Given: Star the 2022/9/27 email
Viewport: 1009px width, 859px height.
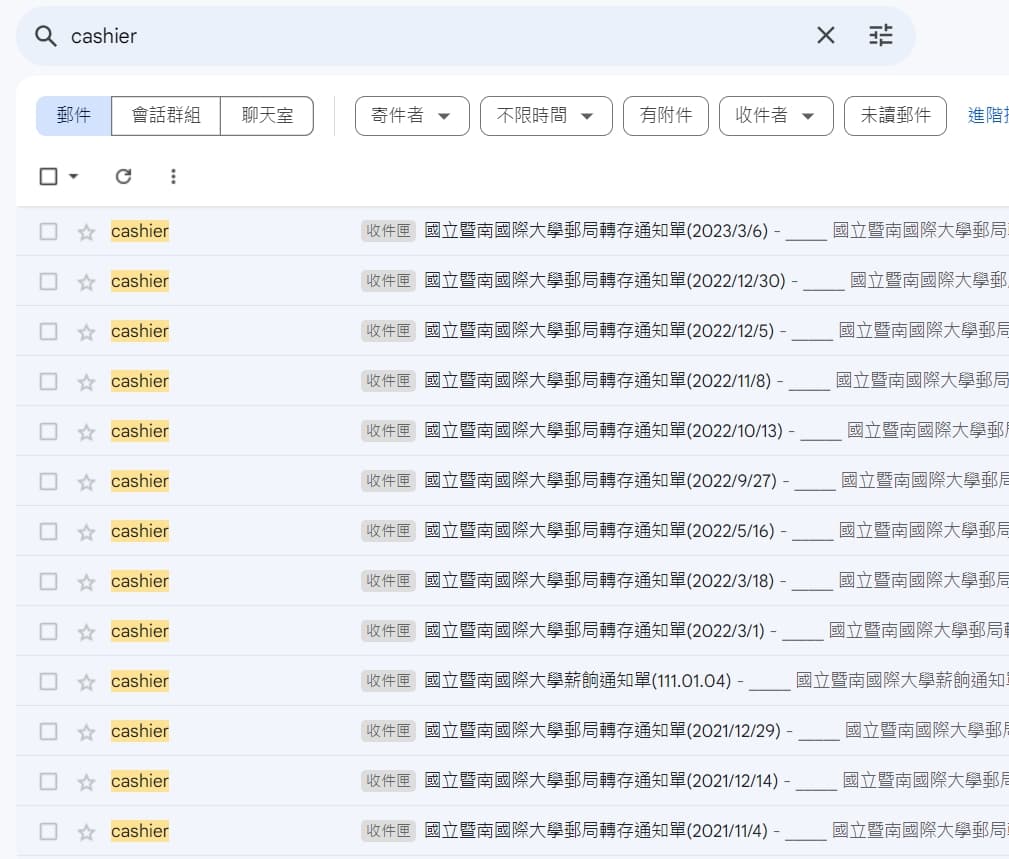Looking at the screenshot, I should tap(86, 482).
